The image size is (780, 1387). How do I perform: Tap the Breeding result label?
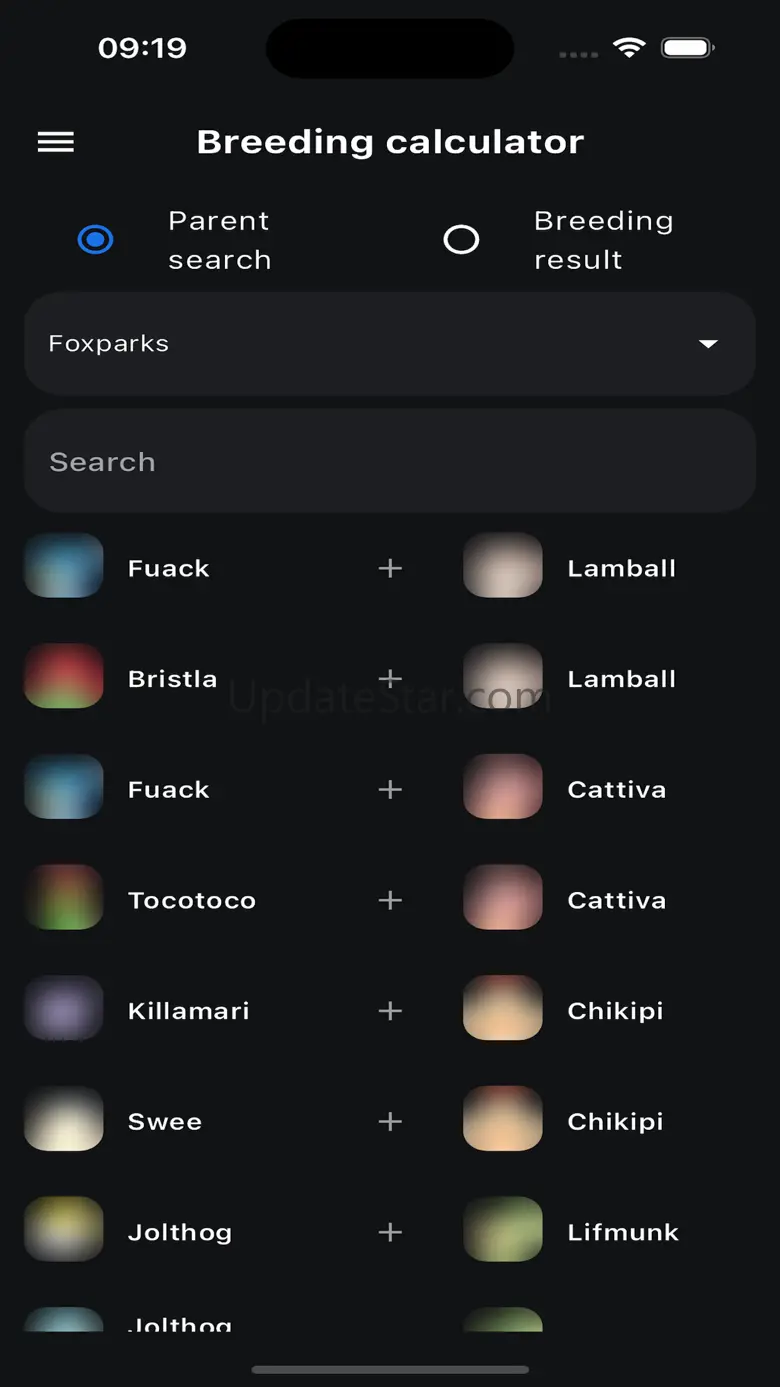tap(603, 240)
